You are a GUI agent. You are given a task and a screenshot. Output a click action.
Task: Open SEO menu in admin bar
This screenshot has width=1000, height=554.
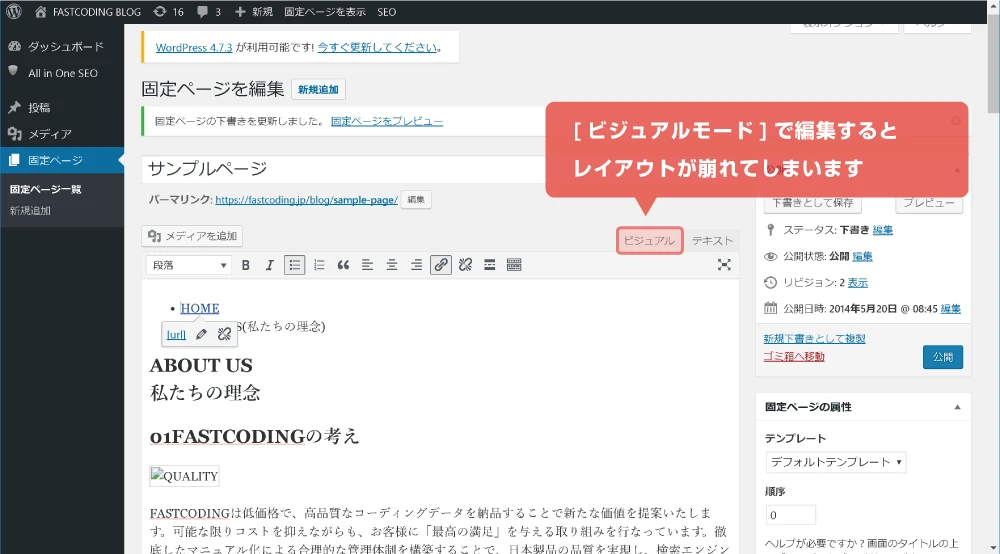386,11
